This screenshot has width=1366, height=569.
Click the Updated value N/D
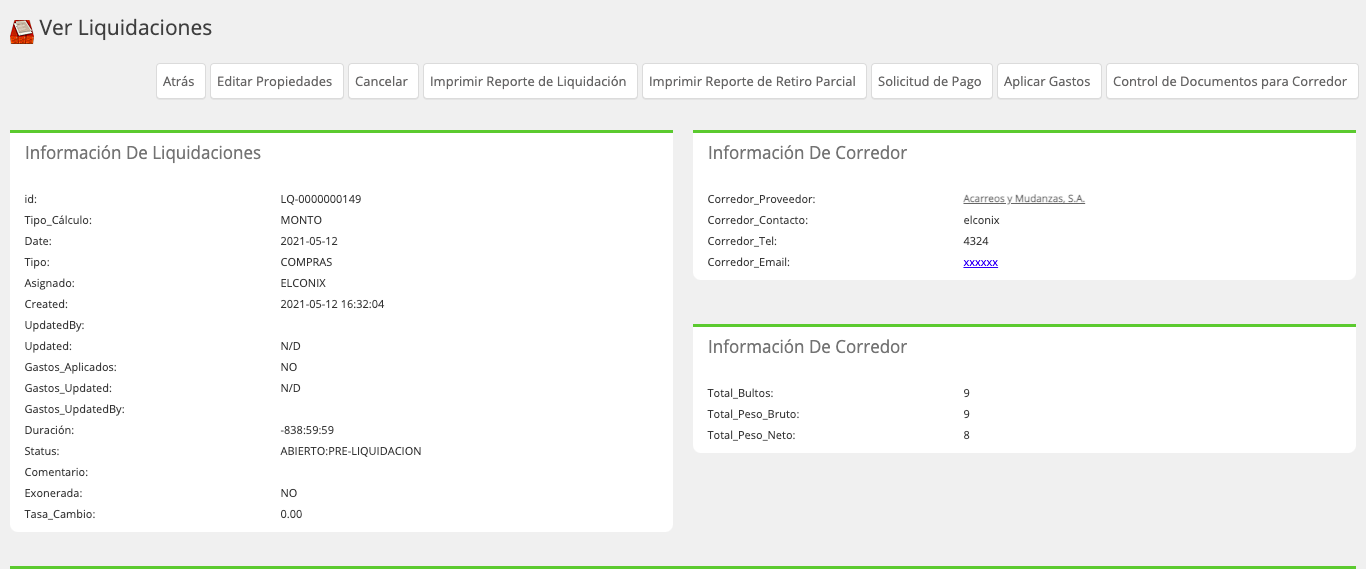290,346
